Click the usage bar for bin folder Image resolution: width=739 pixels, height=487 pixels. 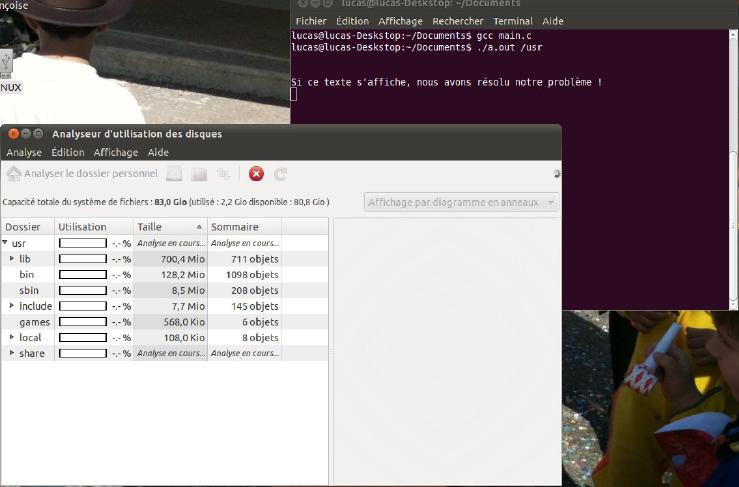(x=82, y=275)
